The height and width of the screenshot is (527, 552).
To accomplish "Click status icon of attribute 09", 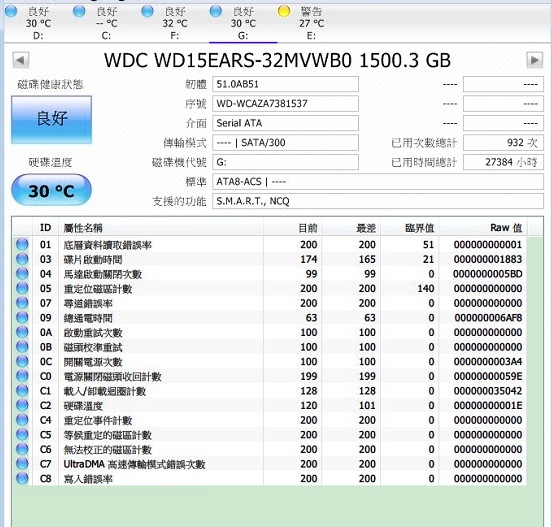I will (x=22, y=318).
